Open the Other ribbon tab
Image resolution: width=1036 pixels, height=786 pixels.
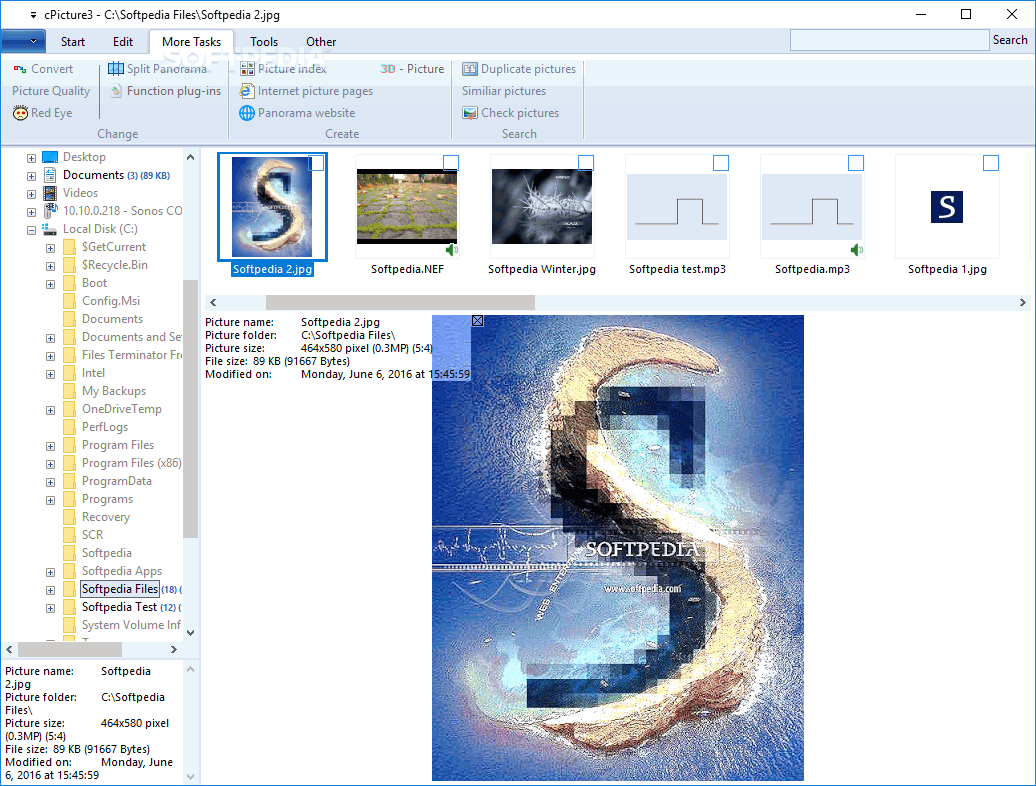[321, 42]
